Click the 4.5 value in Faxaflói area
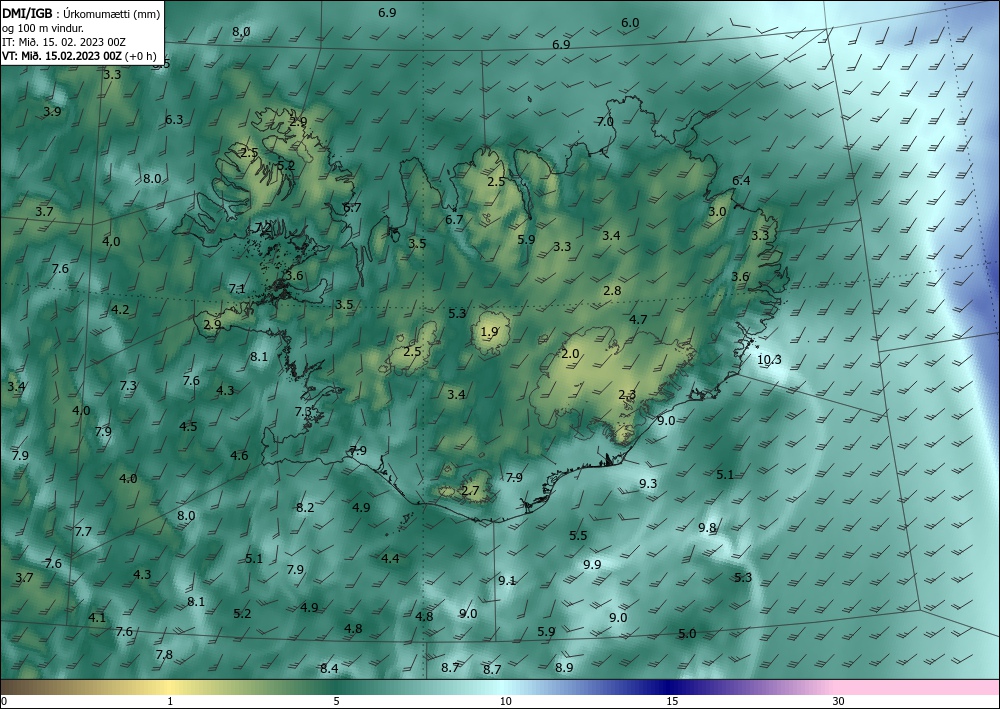Screen dimensions: 1000x709 tap(188, 427)
